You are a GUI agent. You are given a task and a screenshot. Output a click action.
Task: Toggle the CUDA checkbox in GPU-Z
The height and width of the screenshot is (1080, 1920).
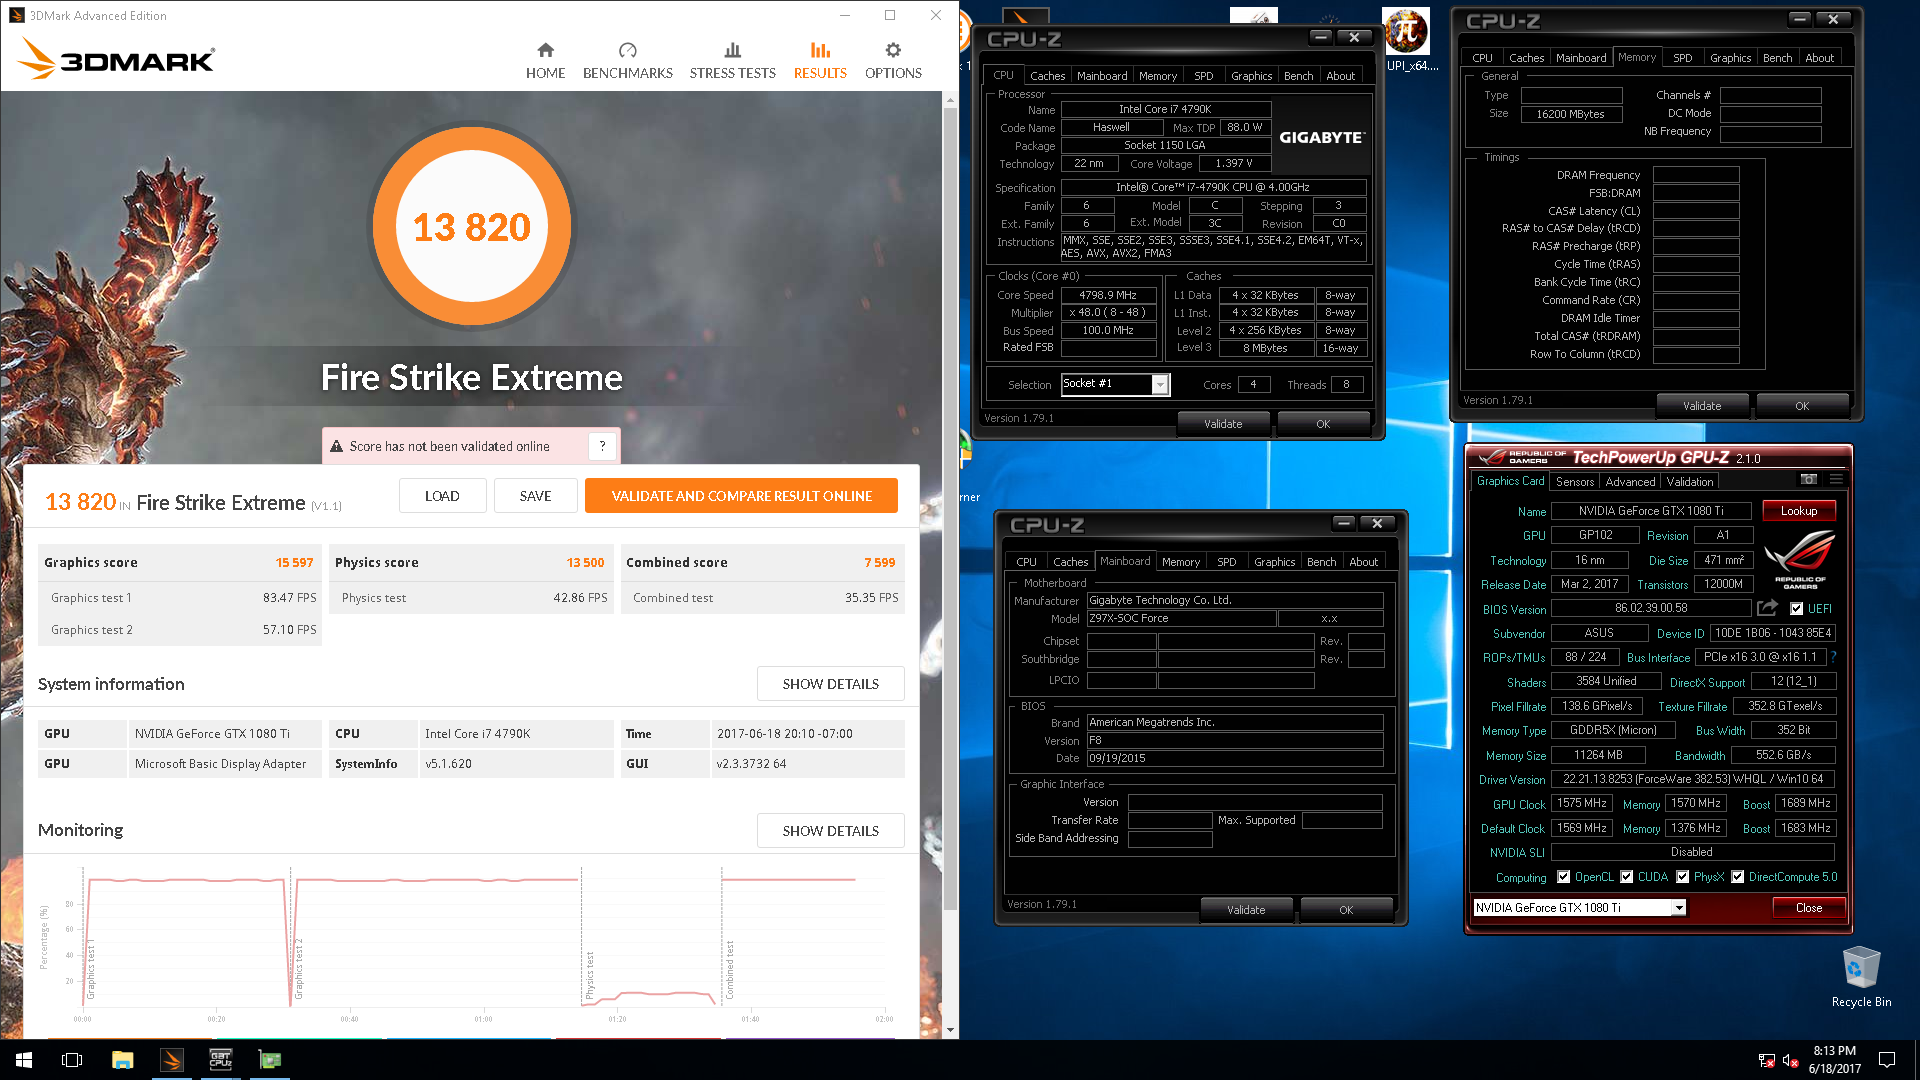[x=1627, y=877]
